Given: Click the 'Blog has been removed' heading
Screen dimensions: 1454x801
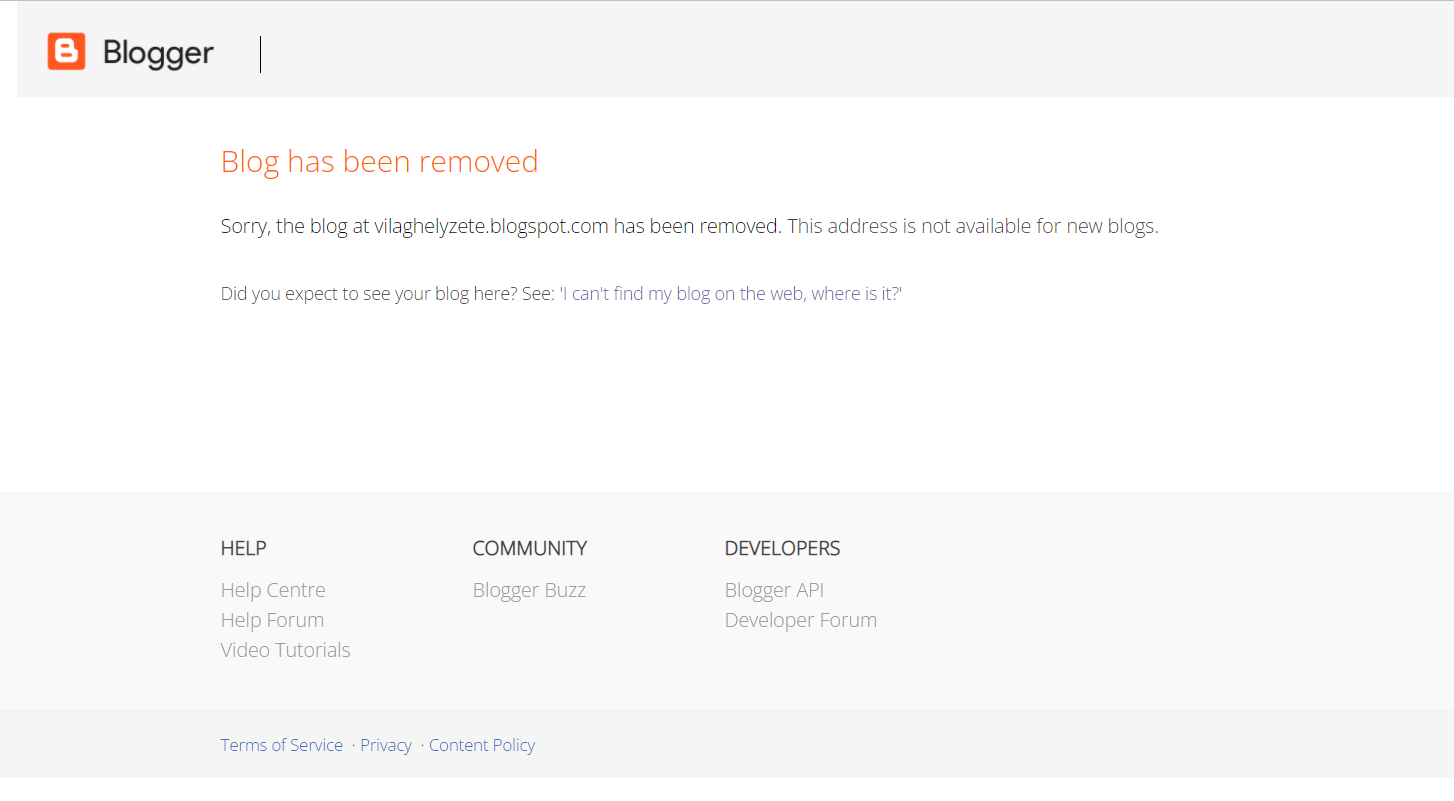Looking at the screenshot, I should (379, 161).
